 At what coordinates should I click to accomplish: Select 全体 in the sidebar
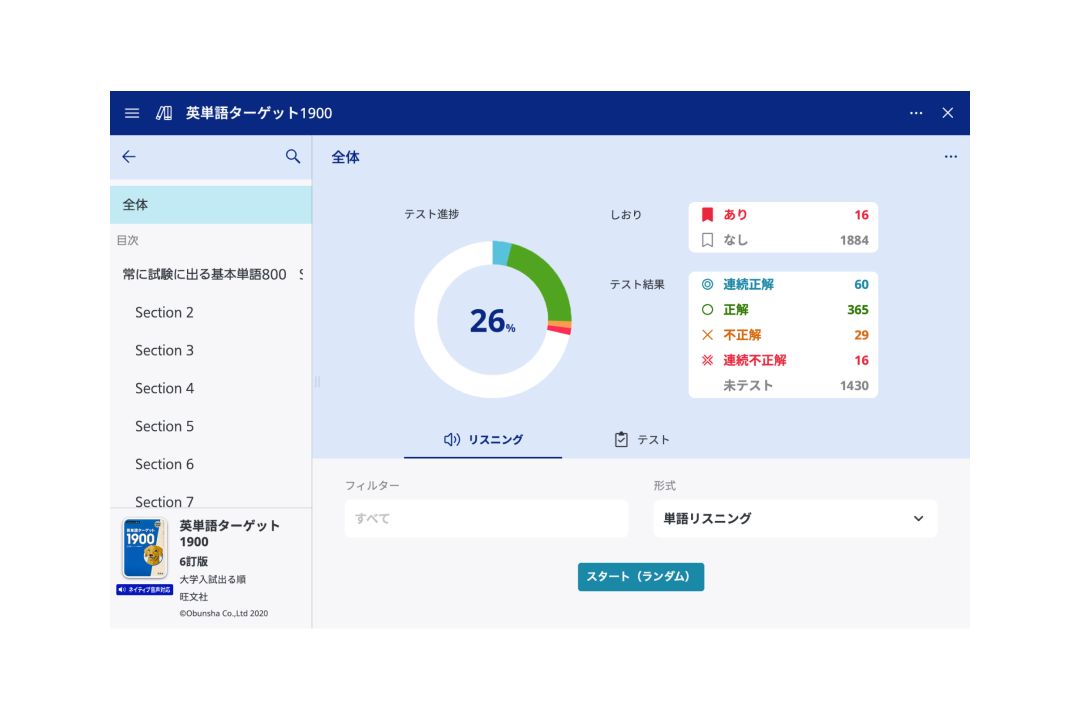[211, 205]
